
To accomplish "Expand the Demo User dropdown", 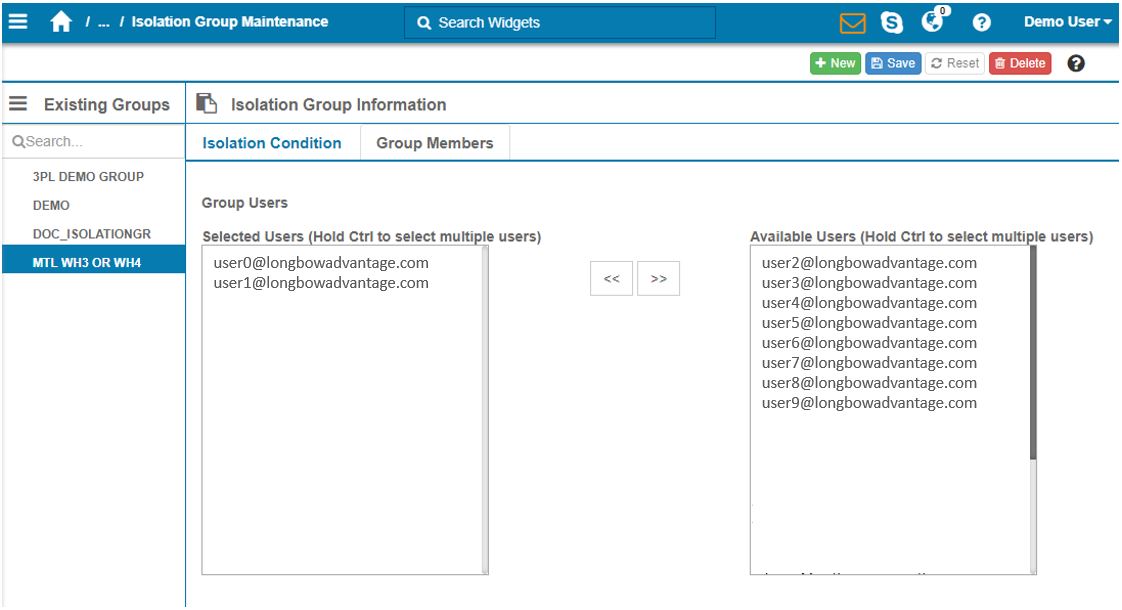I will tap(1067, 22).
